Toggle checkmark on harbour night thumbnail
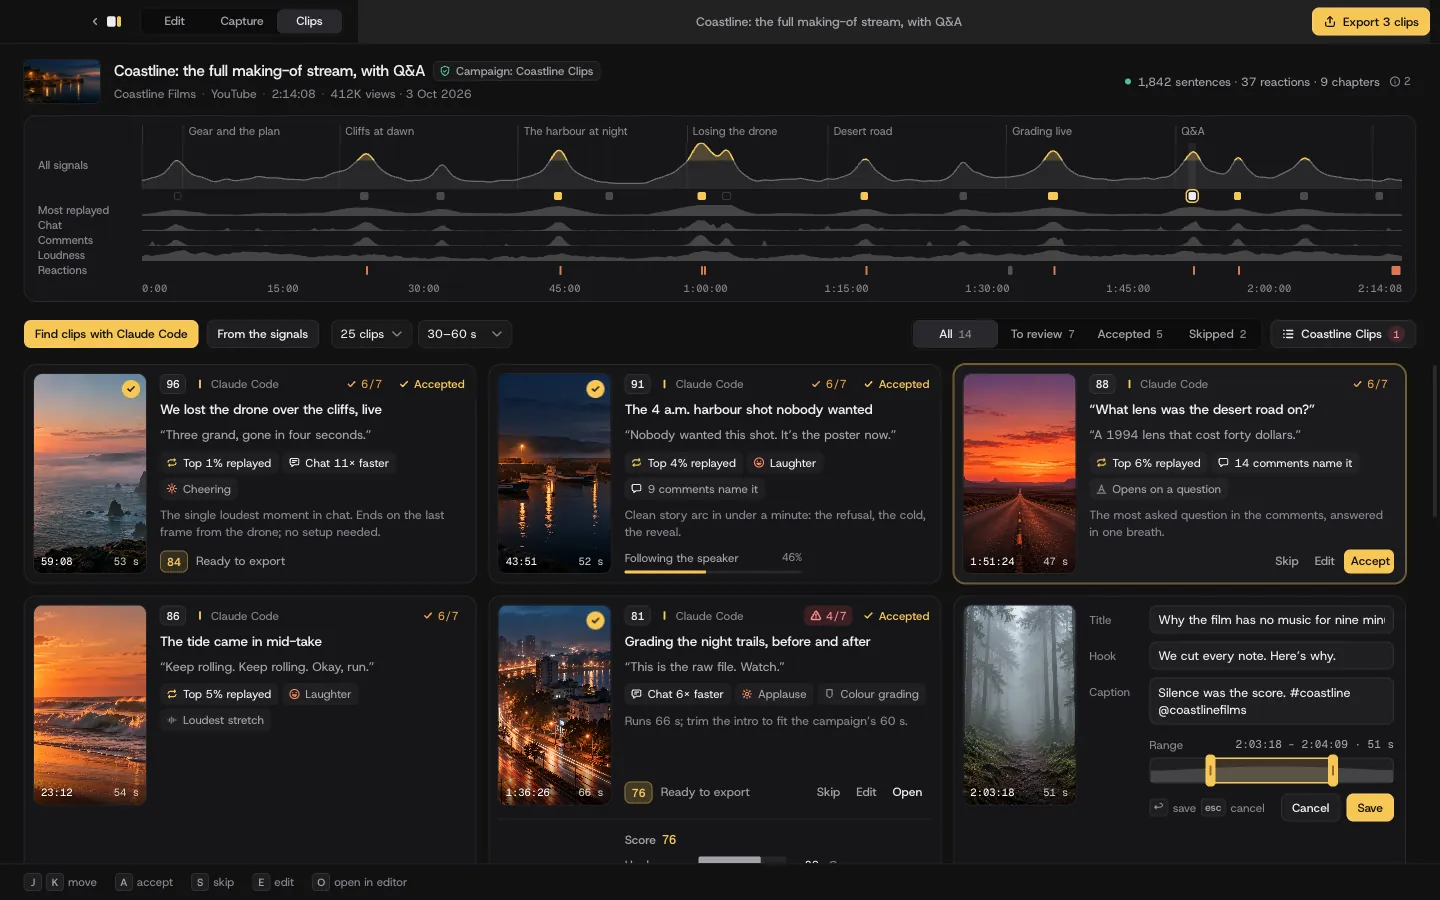This screenshot has width=1440, height=900. [x=595, y=389]
